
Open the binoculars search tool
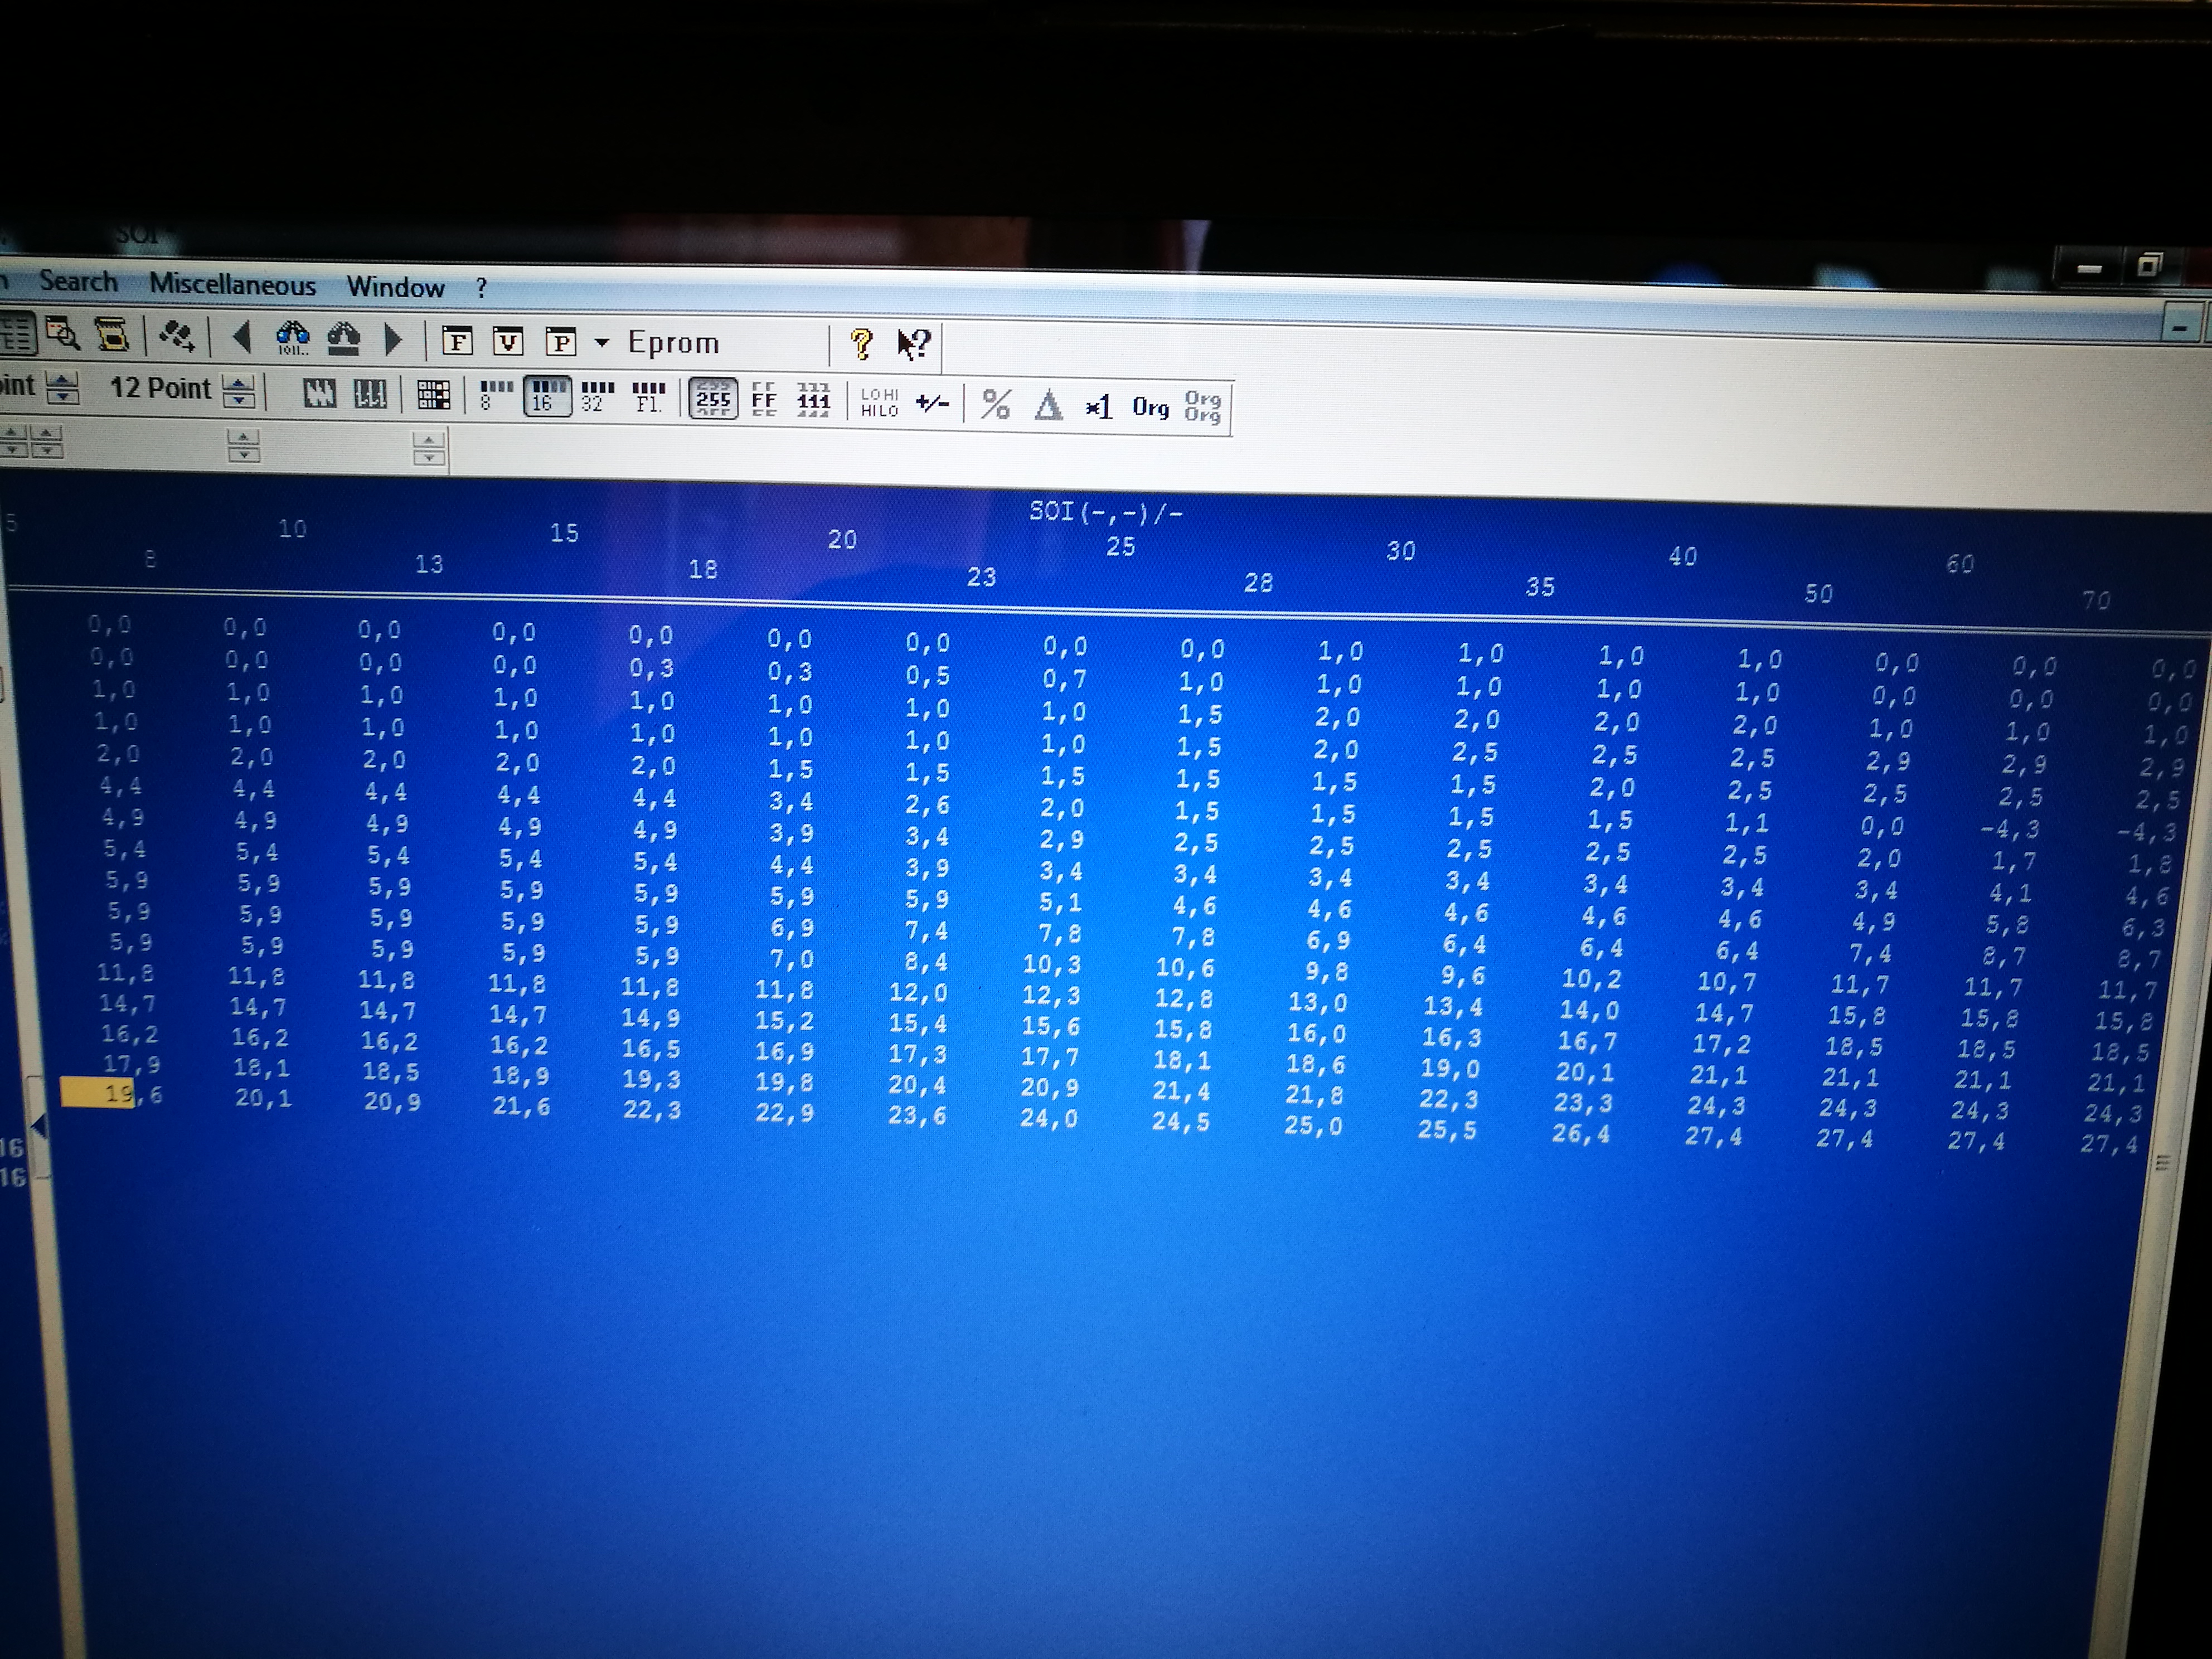click(x=293, y=338)
